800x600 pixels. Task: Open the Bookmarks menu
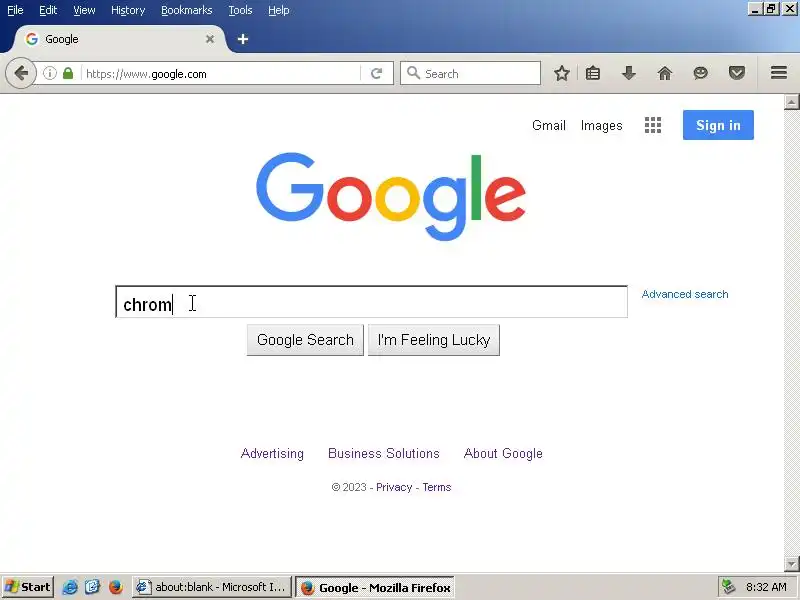point(187,10)
